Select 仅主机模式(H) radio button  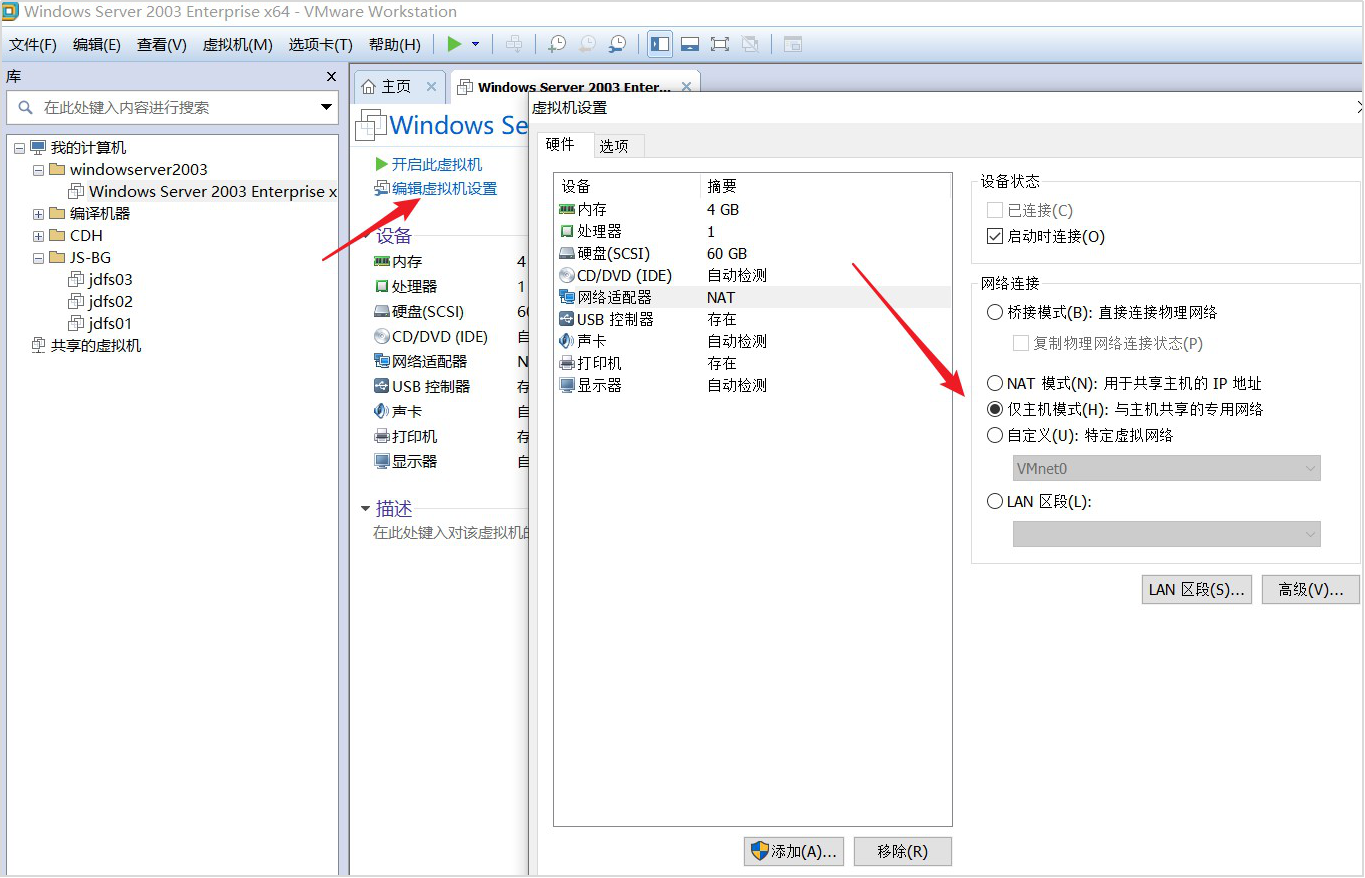tap(994, 409)
